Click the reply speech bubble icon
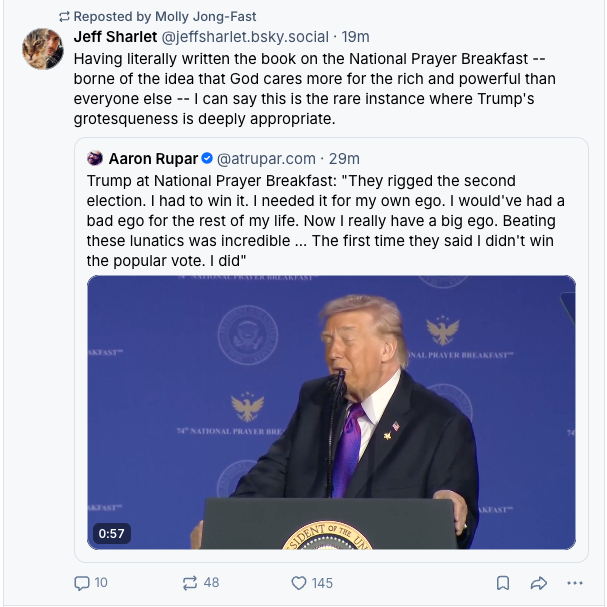Viewport: 607px width, 607px height. pyautogui.click(x=82, y=583)
